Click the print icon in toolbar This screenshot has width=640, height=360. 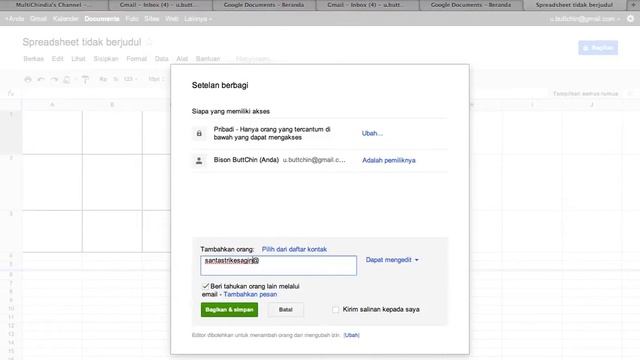[x=28, y=79]
